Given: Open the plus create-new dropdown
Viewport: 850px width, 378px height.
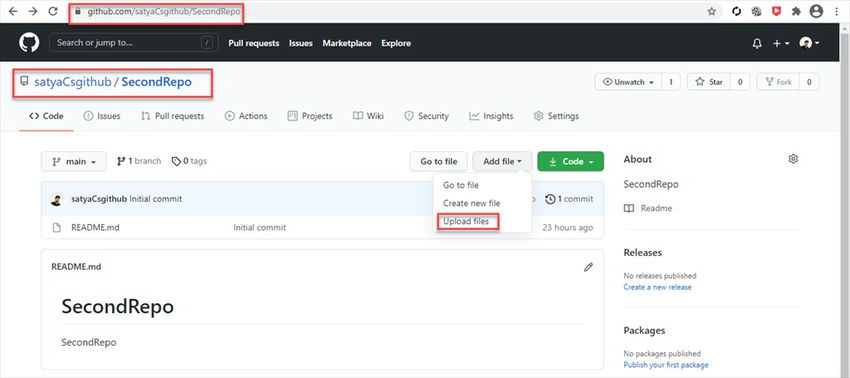Looking at the screenshot, I should point(781,43).
